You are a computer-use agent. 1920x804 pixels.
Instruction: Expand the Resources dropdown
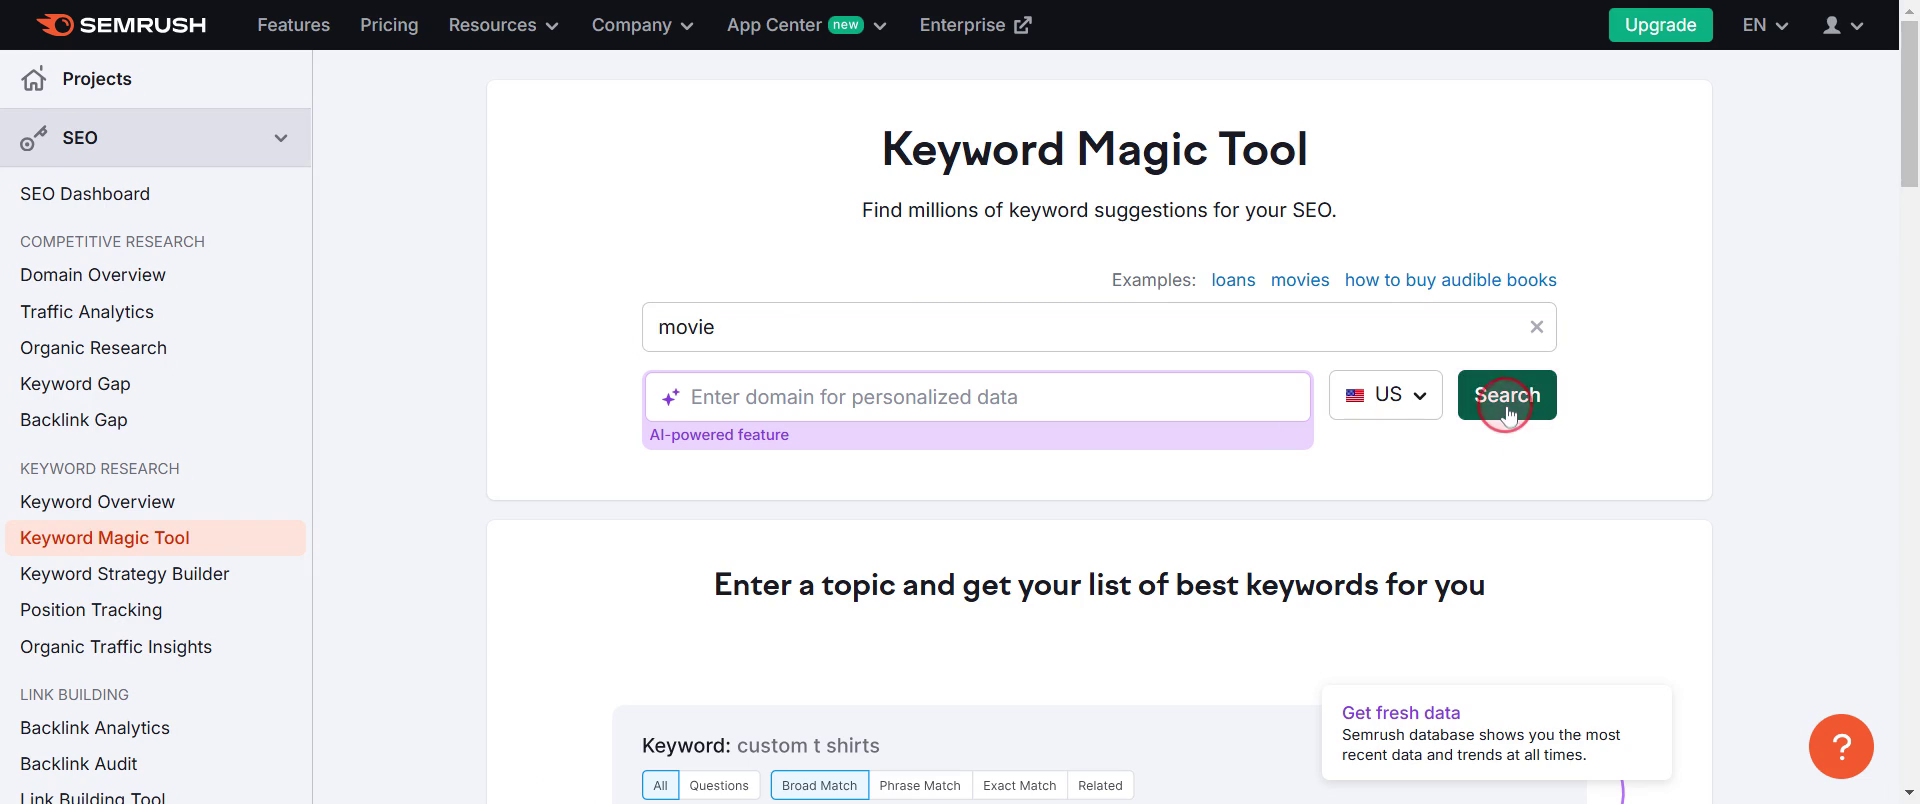(503, 25)
